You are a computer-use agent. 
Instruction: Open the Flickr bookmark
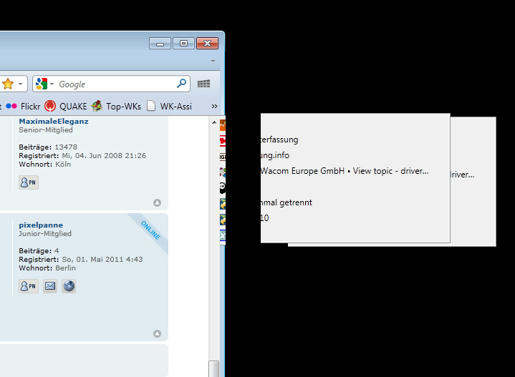[23, 106]
